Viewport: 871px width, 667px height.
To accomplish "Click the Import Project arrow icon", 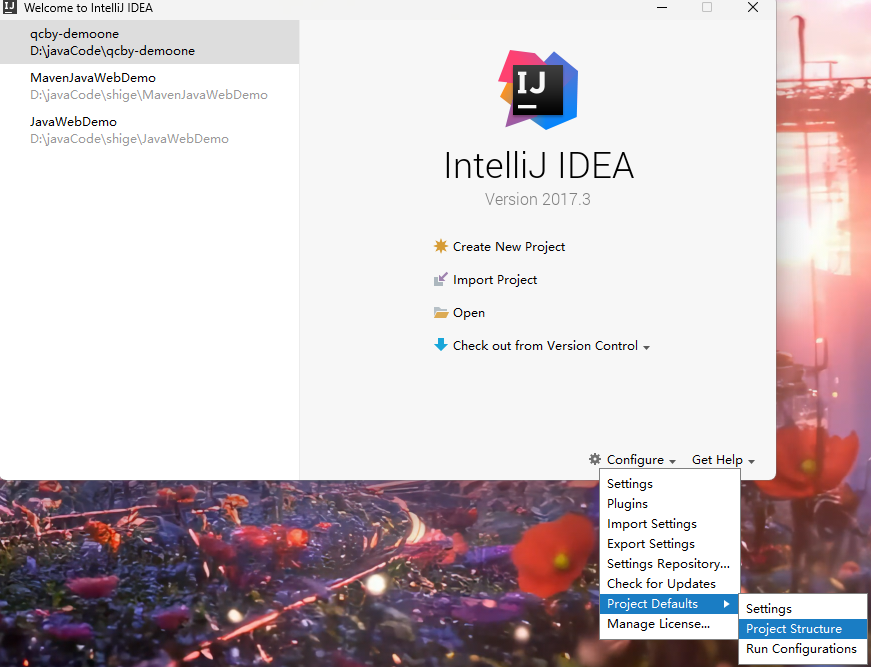I will [x=440, y=279].
